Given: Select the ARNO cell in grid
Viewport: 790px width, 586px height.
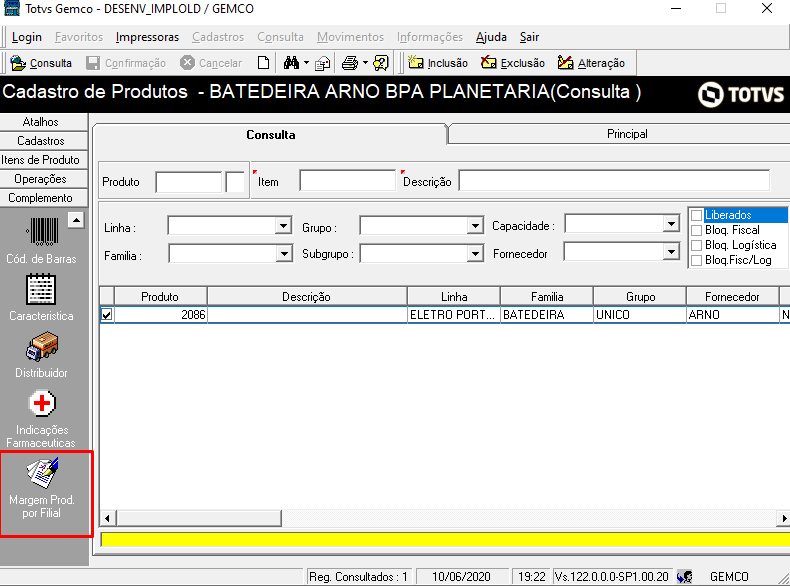Looking at the screenshot, I should pyautogui.click(x=733, y=315).
